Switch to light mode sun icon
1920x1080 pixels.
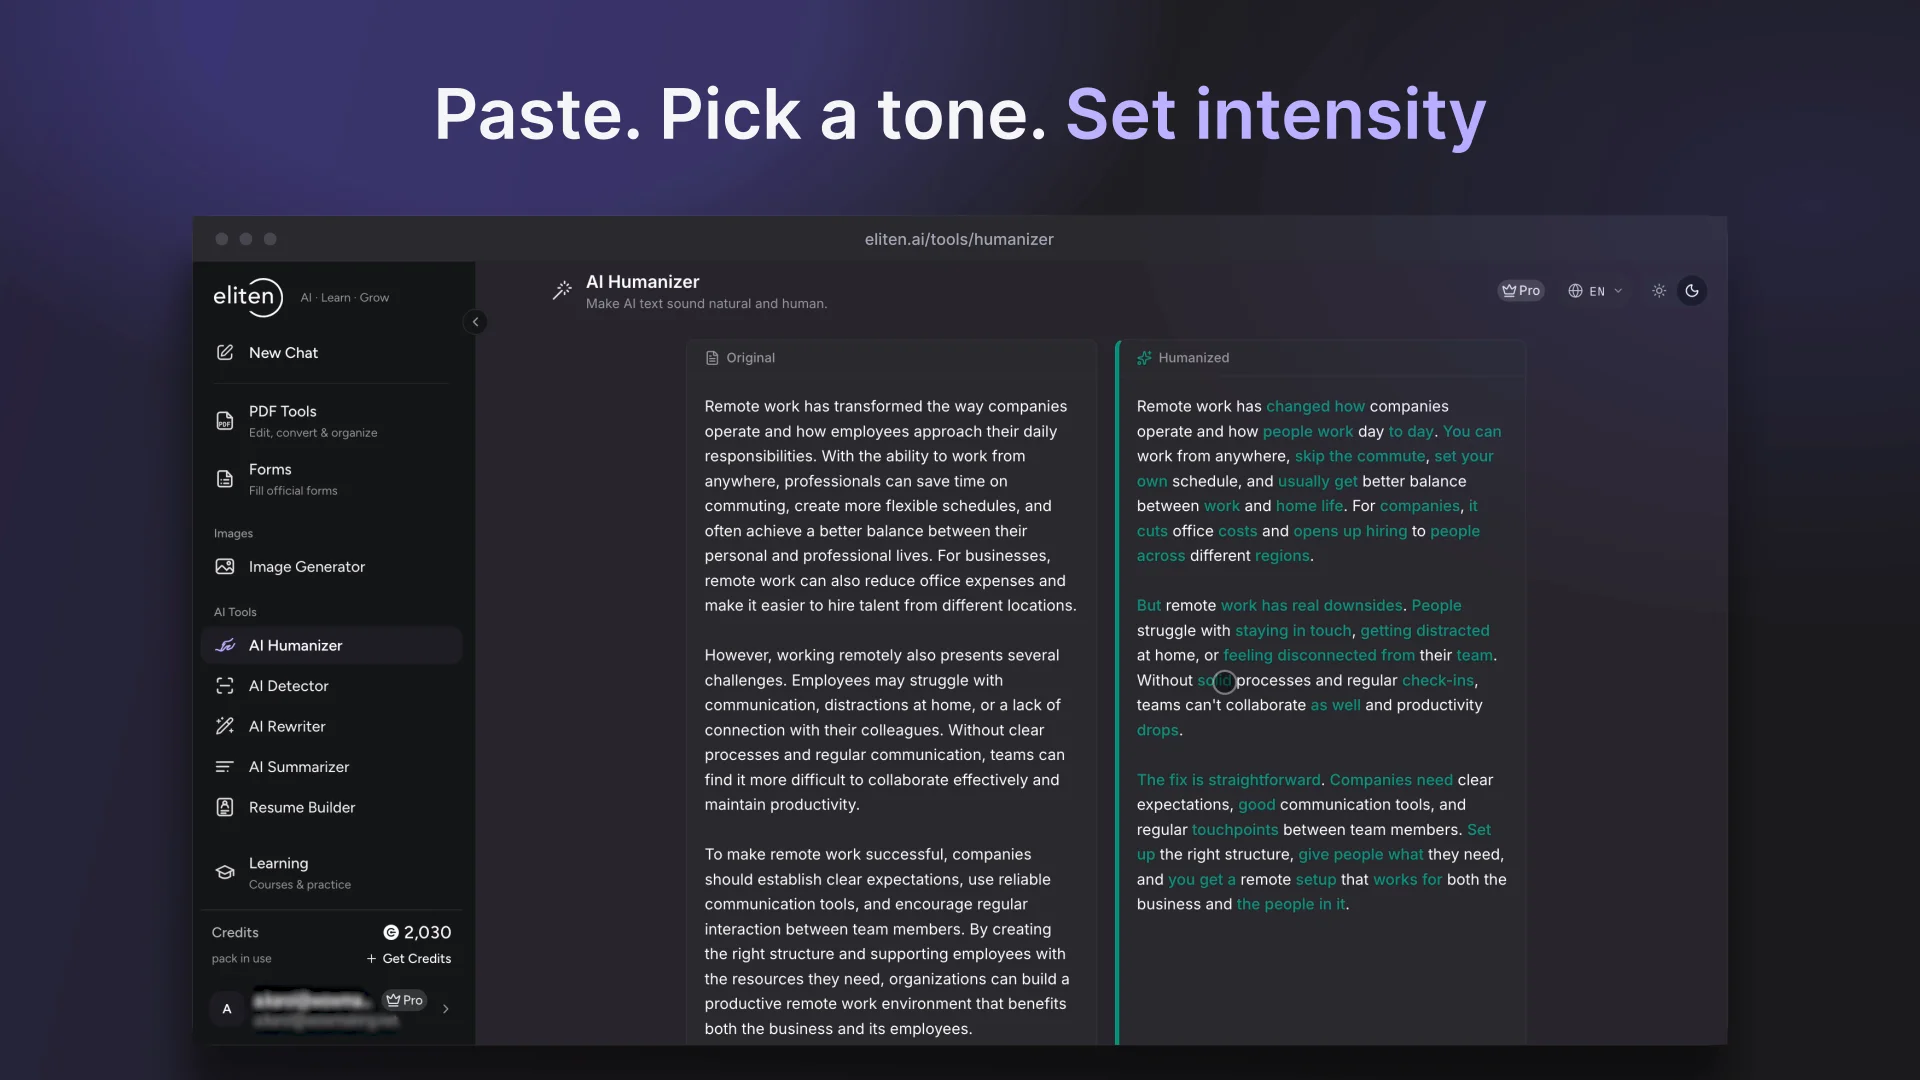(x=1659, y=291)
